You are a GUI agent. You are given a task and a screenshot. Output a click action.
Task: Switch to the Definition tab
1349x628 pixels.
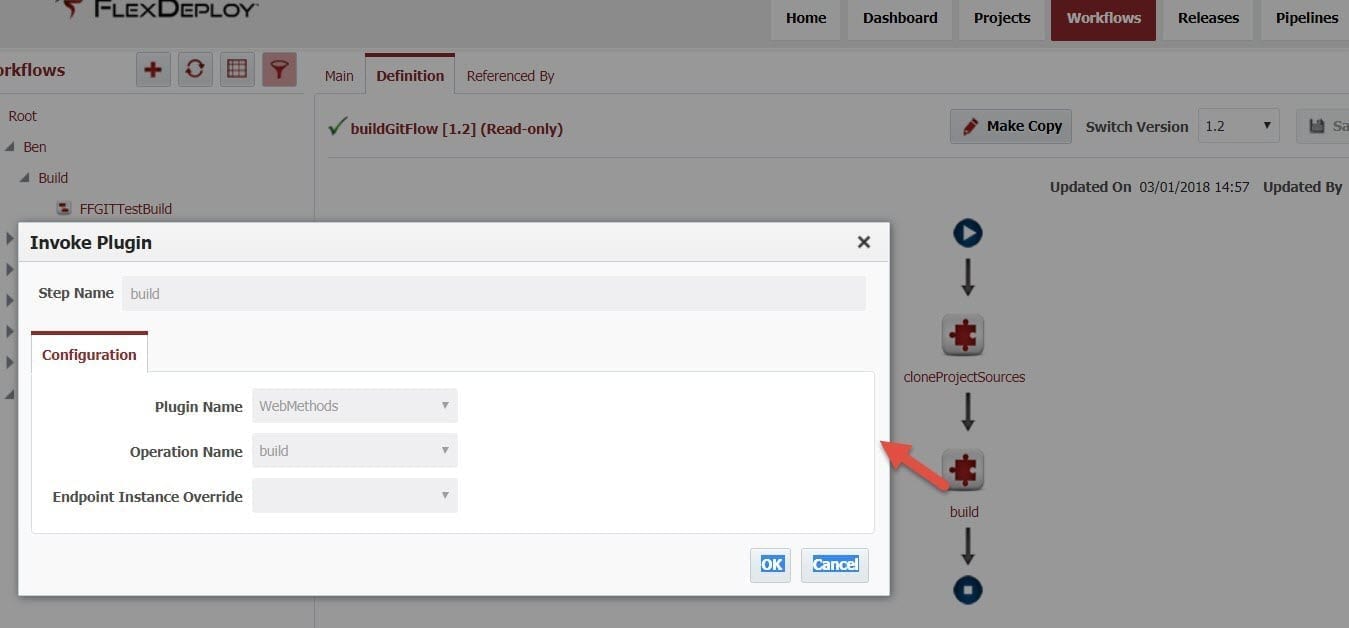pos(410,75)
